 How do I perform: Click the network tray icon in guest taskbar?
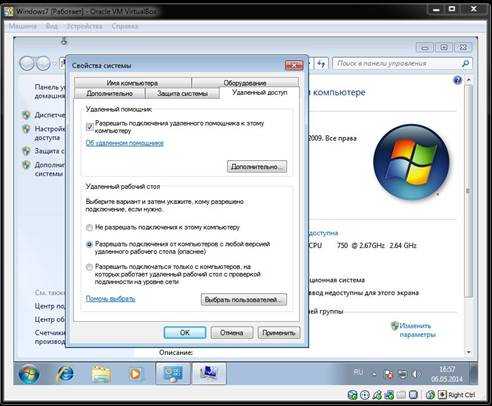point(403,374)
